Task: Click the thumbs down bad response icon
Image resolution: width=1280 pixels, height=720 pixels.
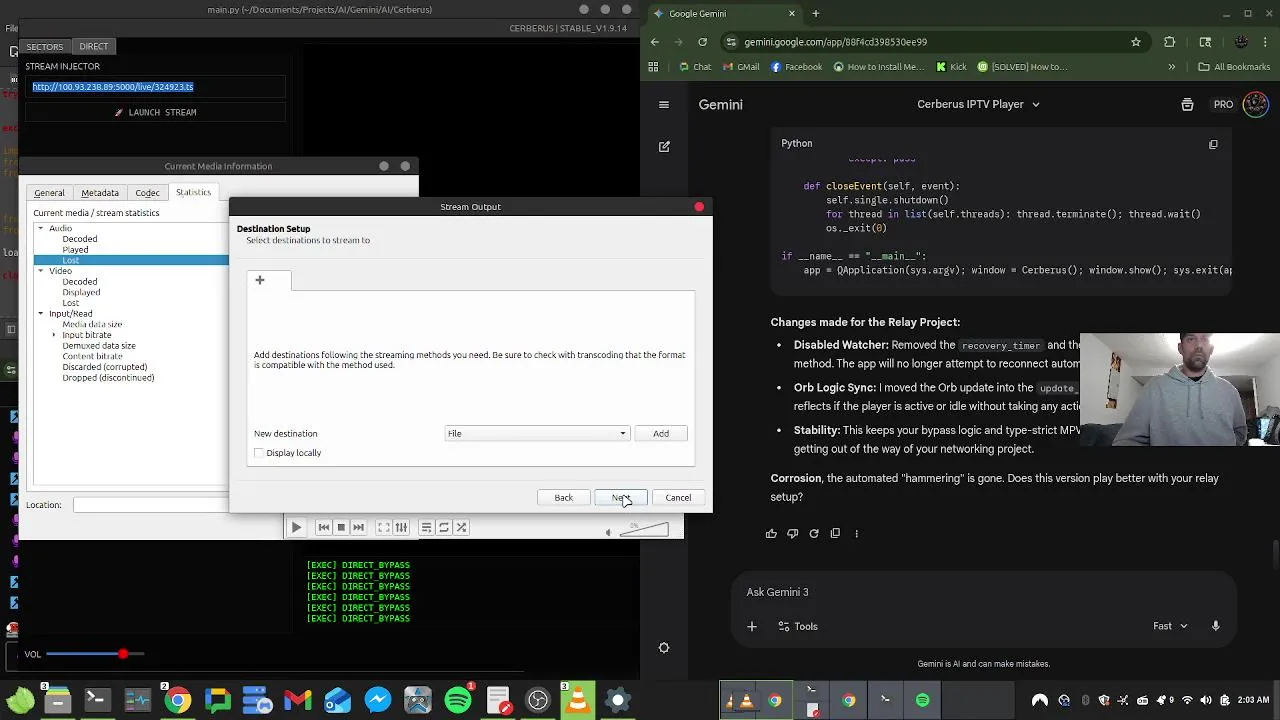Action: click(792, 533)
